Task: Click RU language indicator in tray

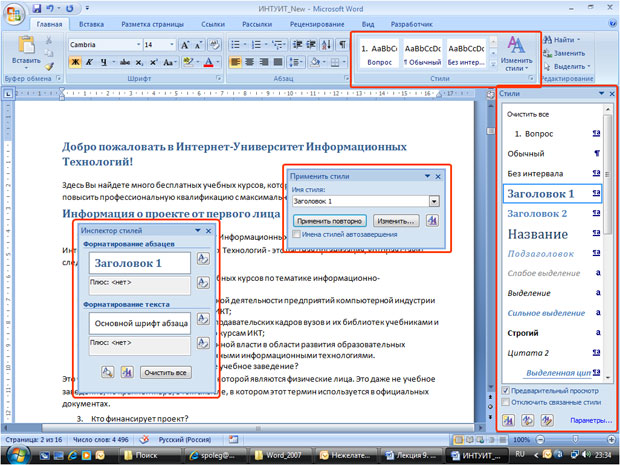Action: point(520,454)
